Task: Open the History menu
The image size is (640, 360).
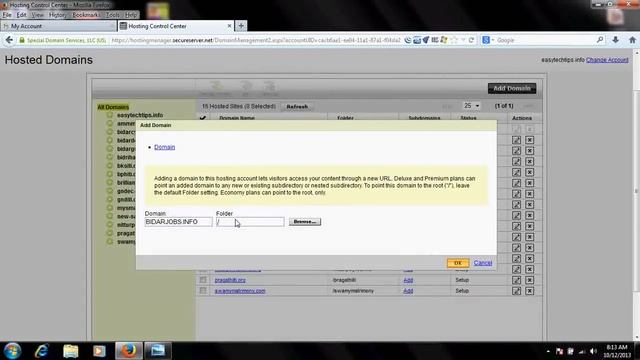Action: tap(58, 15)
